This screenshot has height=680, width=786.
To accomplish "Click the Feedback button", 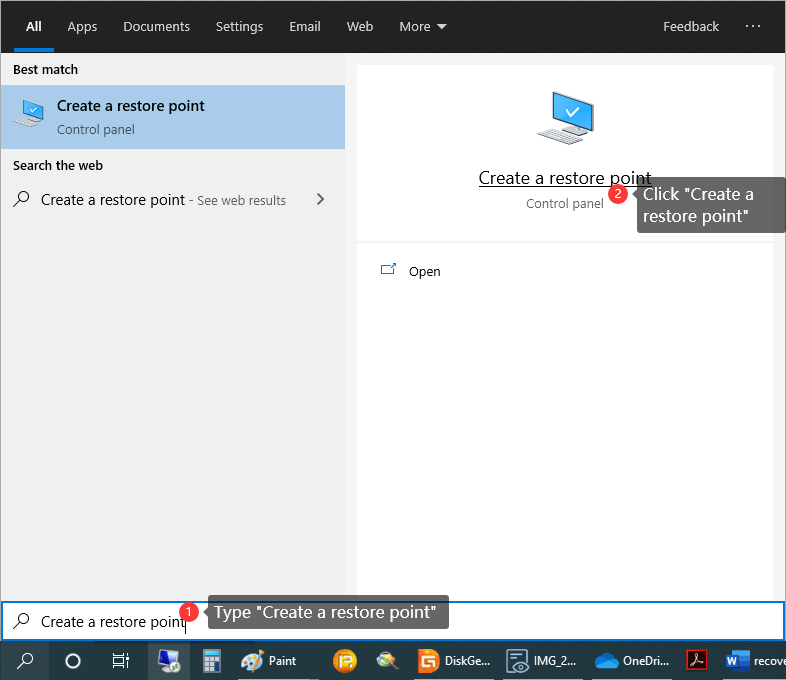I will (x=691, y=26).
